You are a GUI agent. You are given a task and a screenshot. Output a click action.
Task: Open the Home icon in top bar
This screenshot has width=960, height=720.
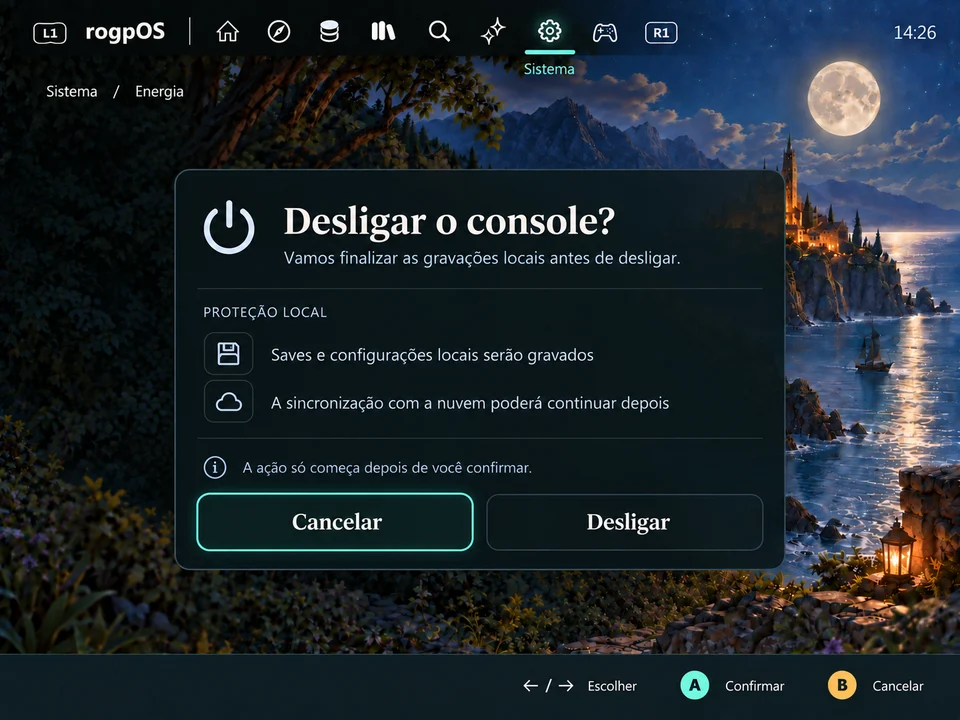pyautogui.click(x=227, y=31)
